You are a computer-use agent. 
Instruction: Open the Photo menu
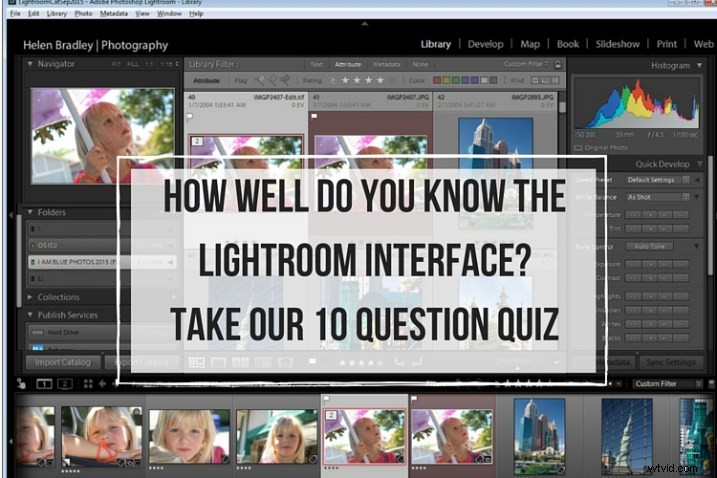pos(83,14)
